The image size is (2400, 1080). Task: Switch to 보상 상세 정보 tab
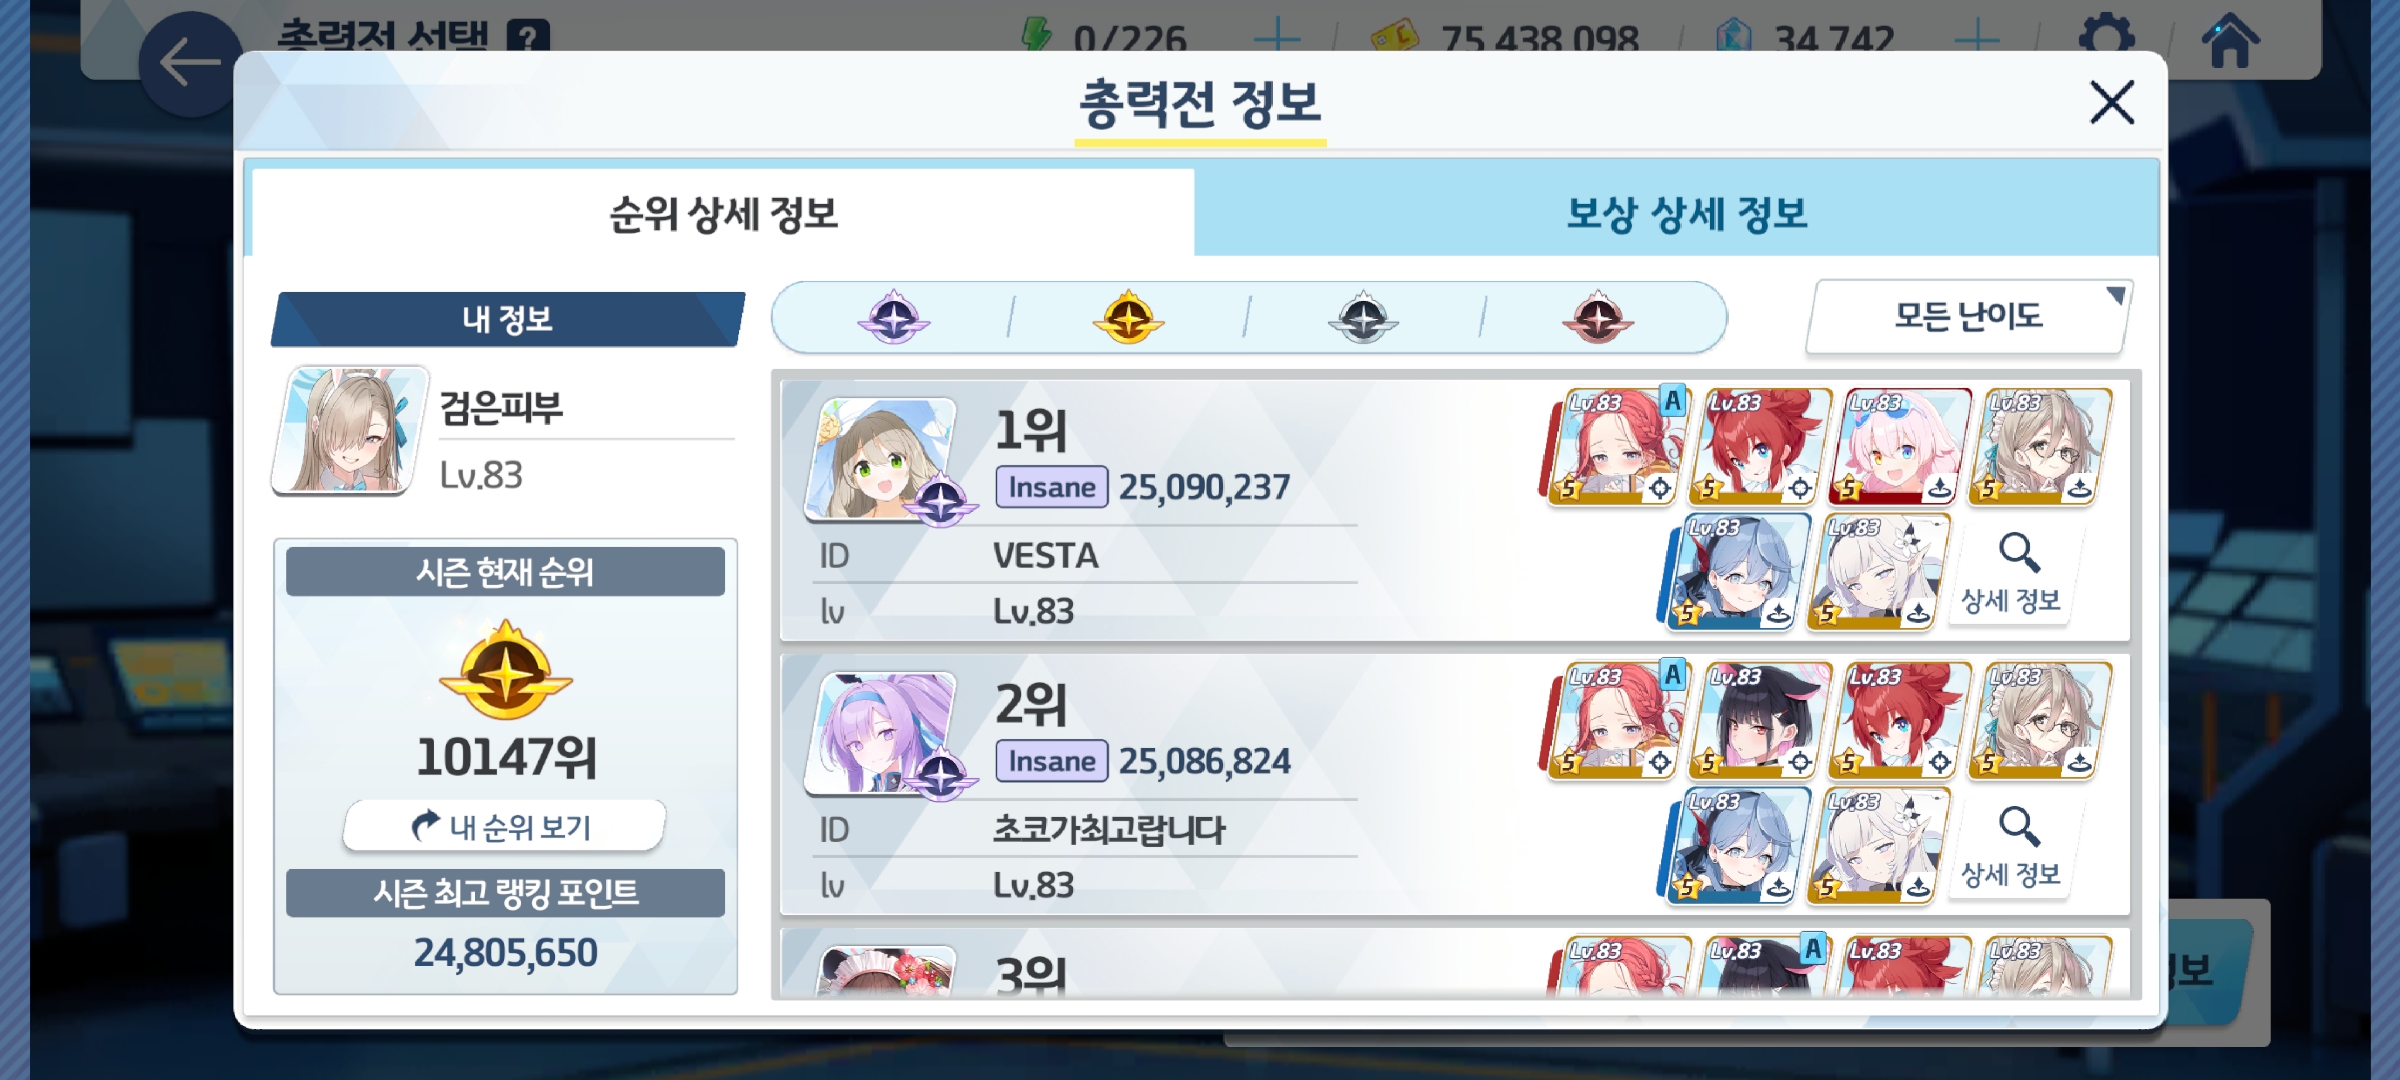(x=1685, y=213)
